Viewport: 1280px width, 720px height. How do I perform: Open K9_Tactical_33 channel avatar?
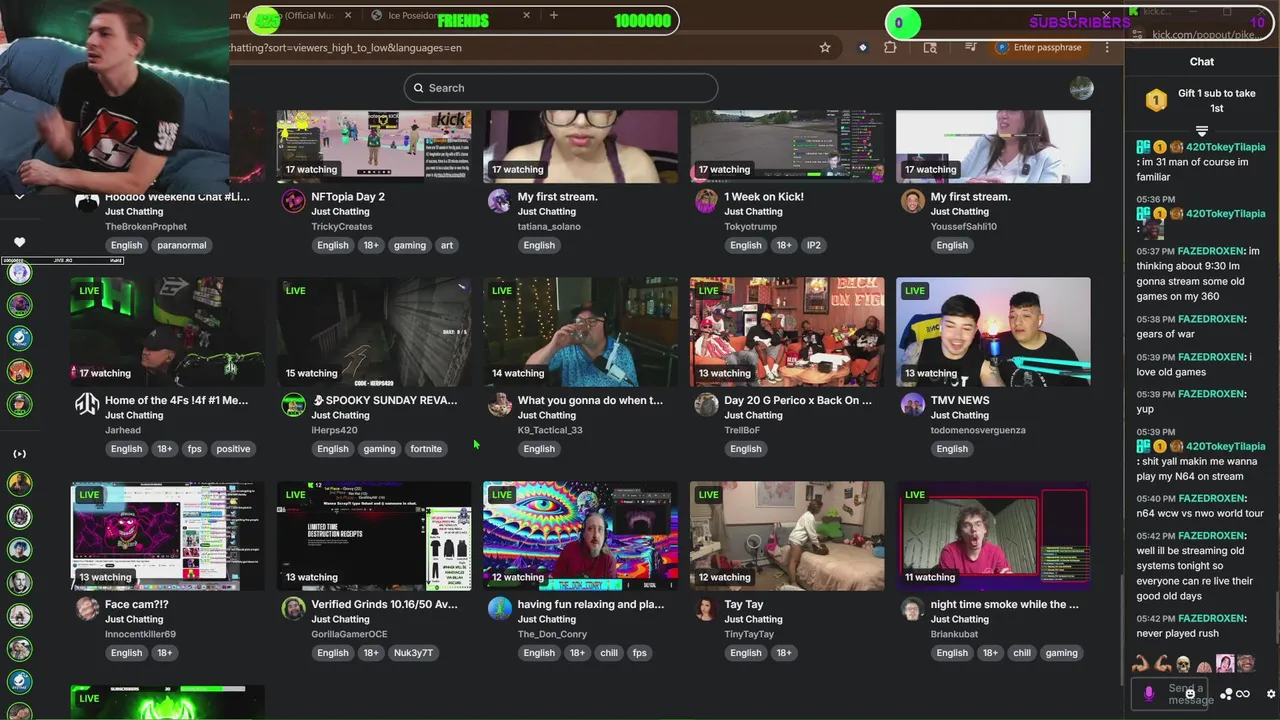[x=500, y=404]
